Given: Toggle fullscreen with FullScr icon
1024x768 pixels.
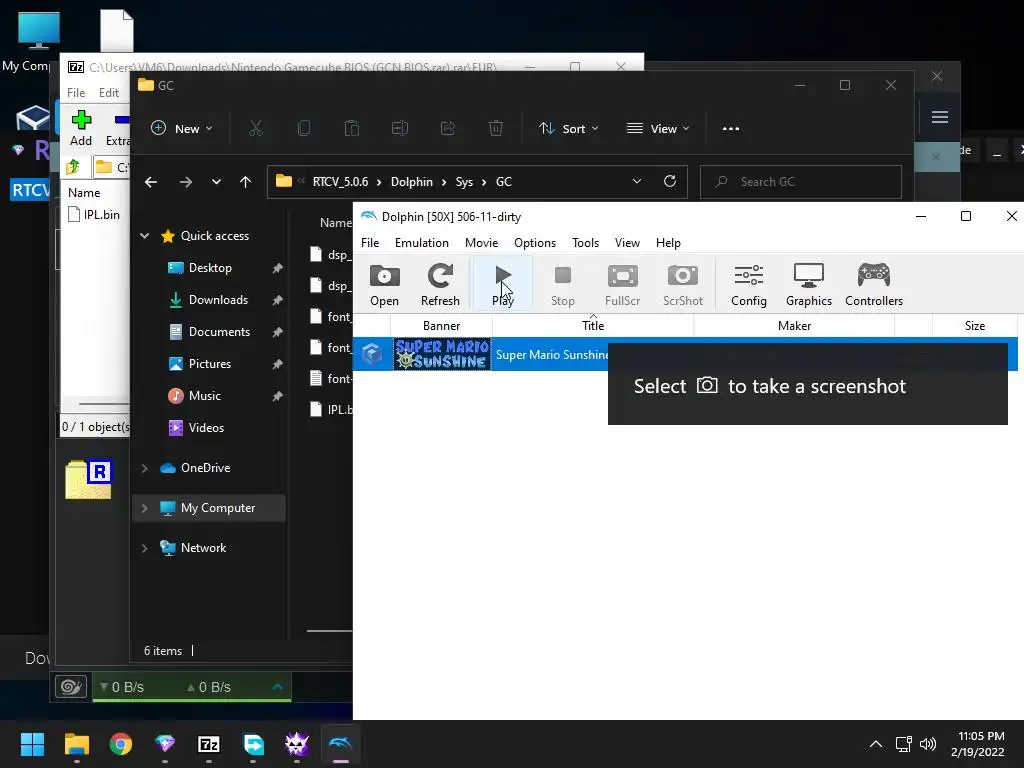Looking at the screenshot, I should tap(622, 285).
